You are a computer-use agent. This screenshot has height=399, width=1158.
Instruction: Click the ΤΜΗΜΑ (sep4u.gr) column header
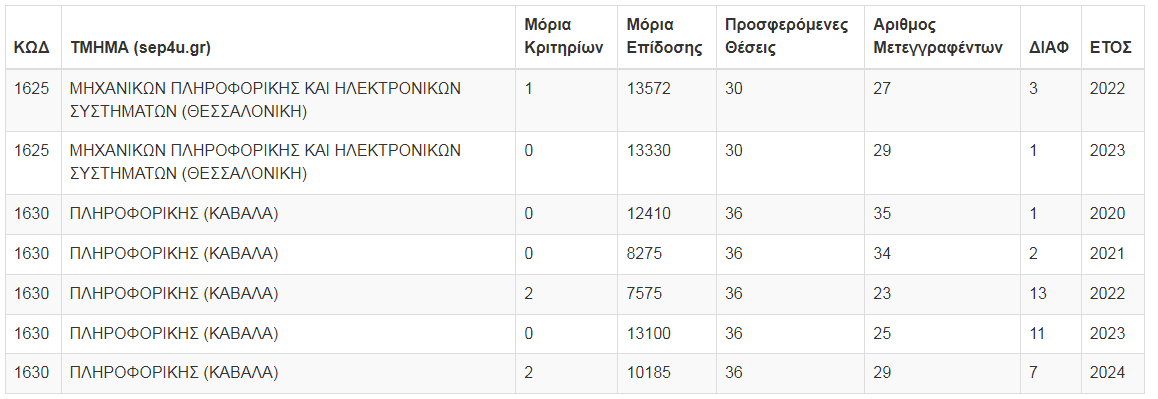[x=140, y=47]
